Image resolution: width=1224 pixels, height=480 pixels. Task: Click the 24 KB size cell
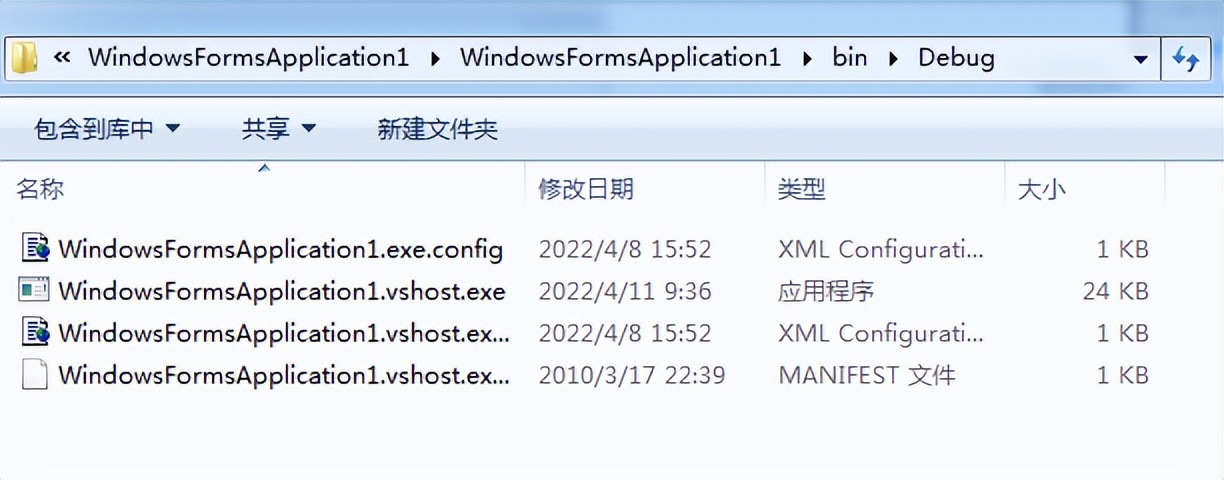pyautogui.click(x=1115, y=291)
